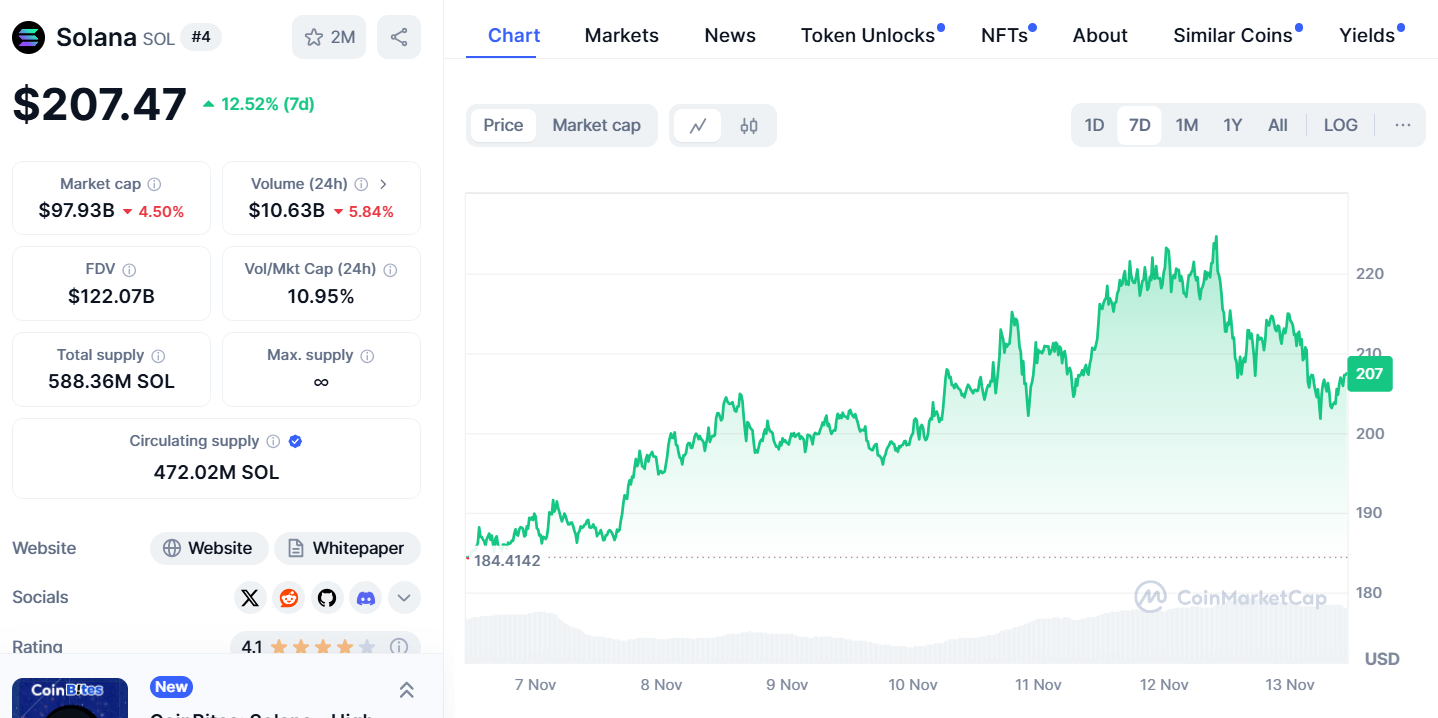Open the Markets tab
Screen dimensions: 1438x718
tap(622, 35)
